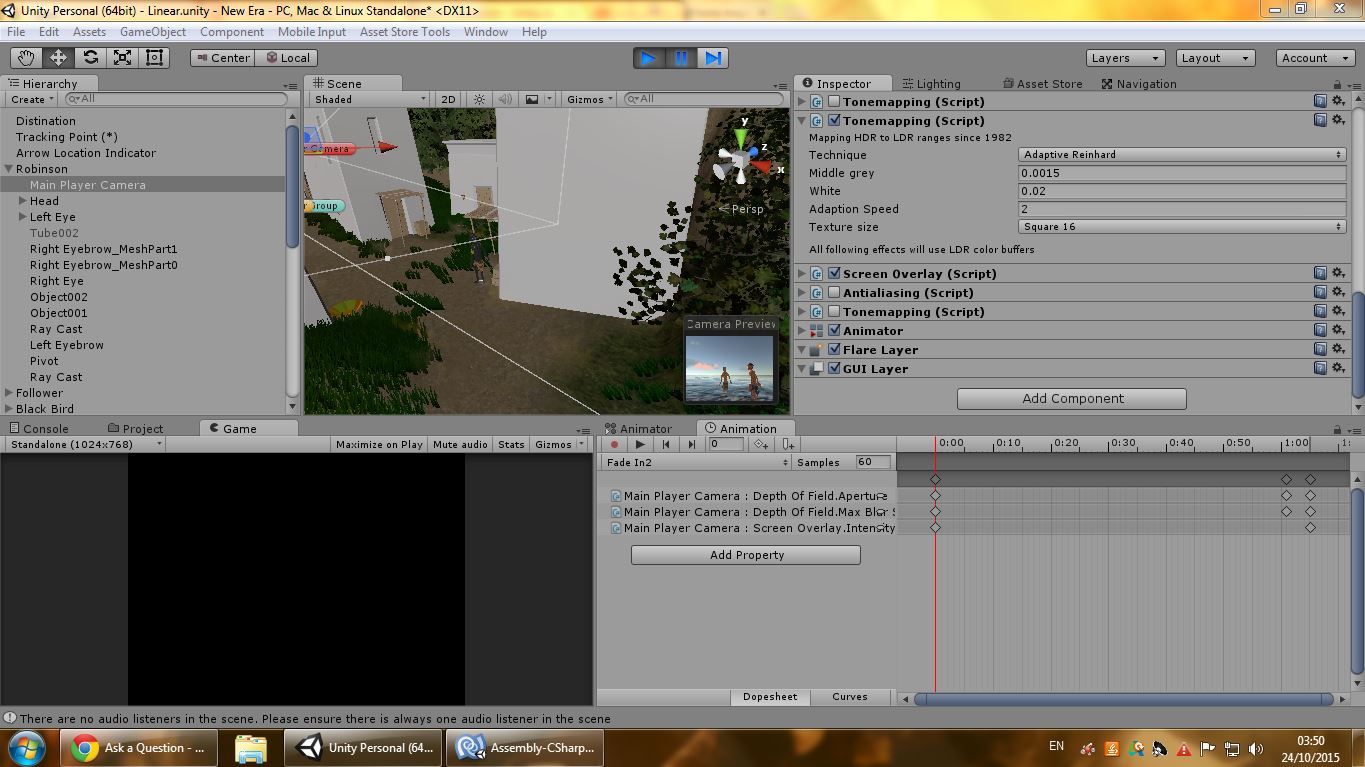Screen dimensions: 1365x767
Task: Start Play mode with the Play button
Action: (x=649, y=58)
